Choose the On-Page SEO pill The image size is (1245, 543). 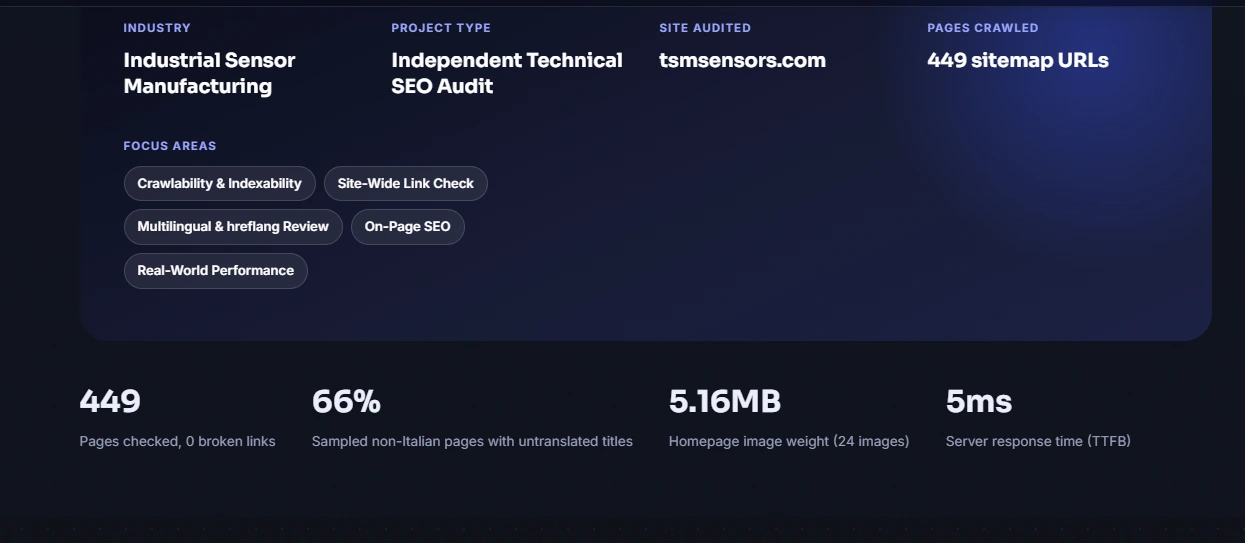[x=408, y=227]
